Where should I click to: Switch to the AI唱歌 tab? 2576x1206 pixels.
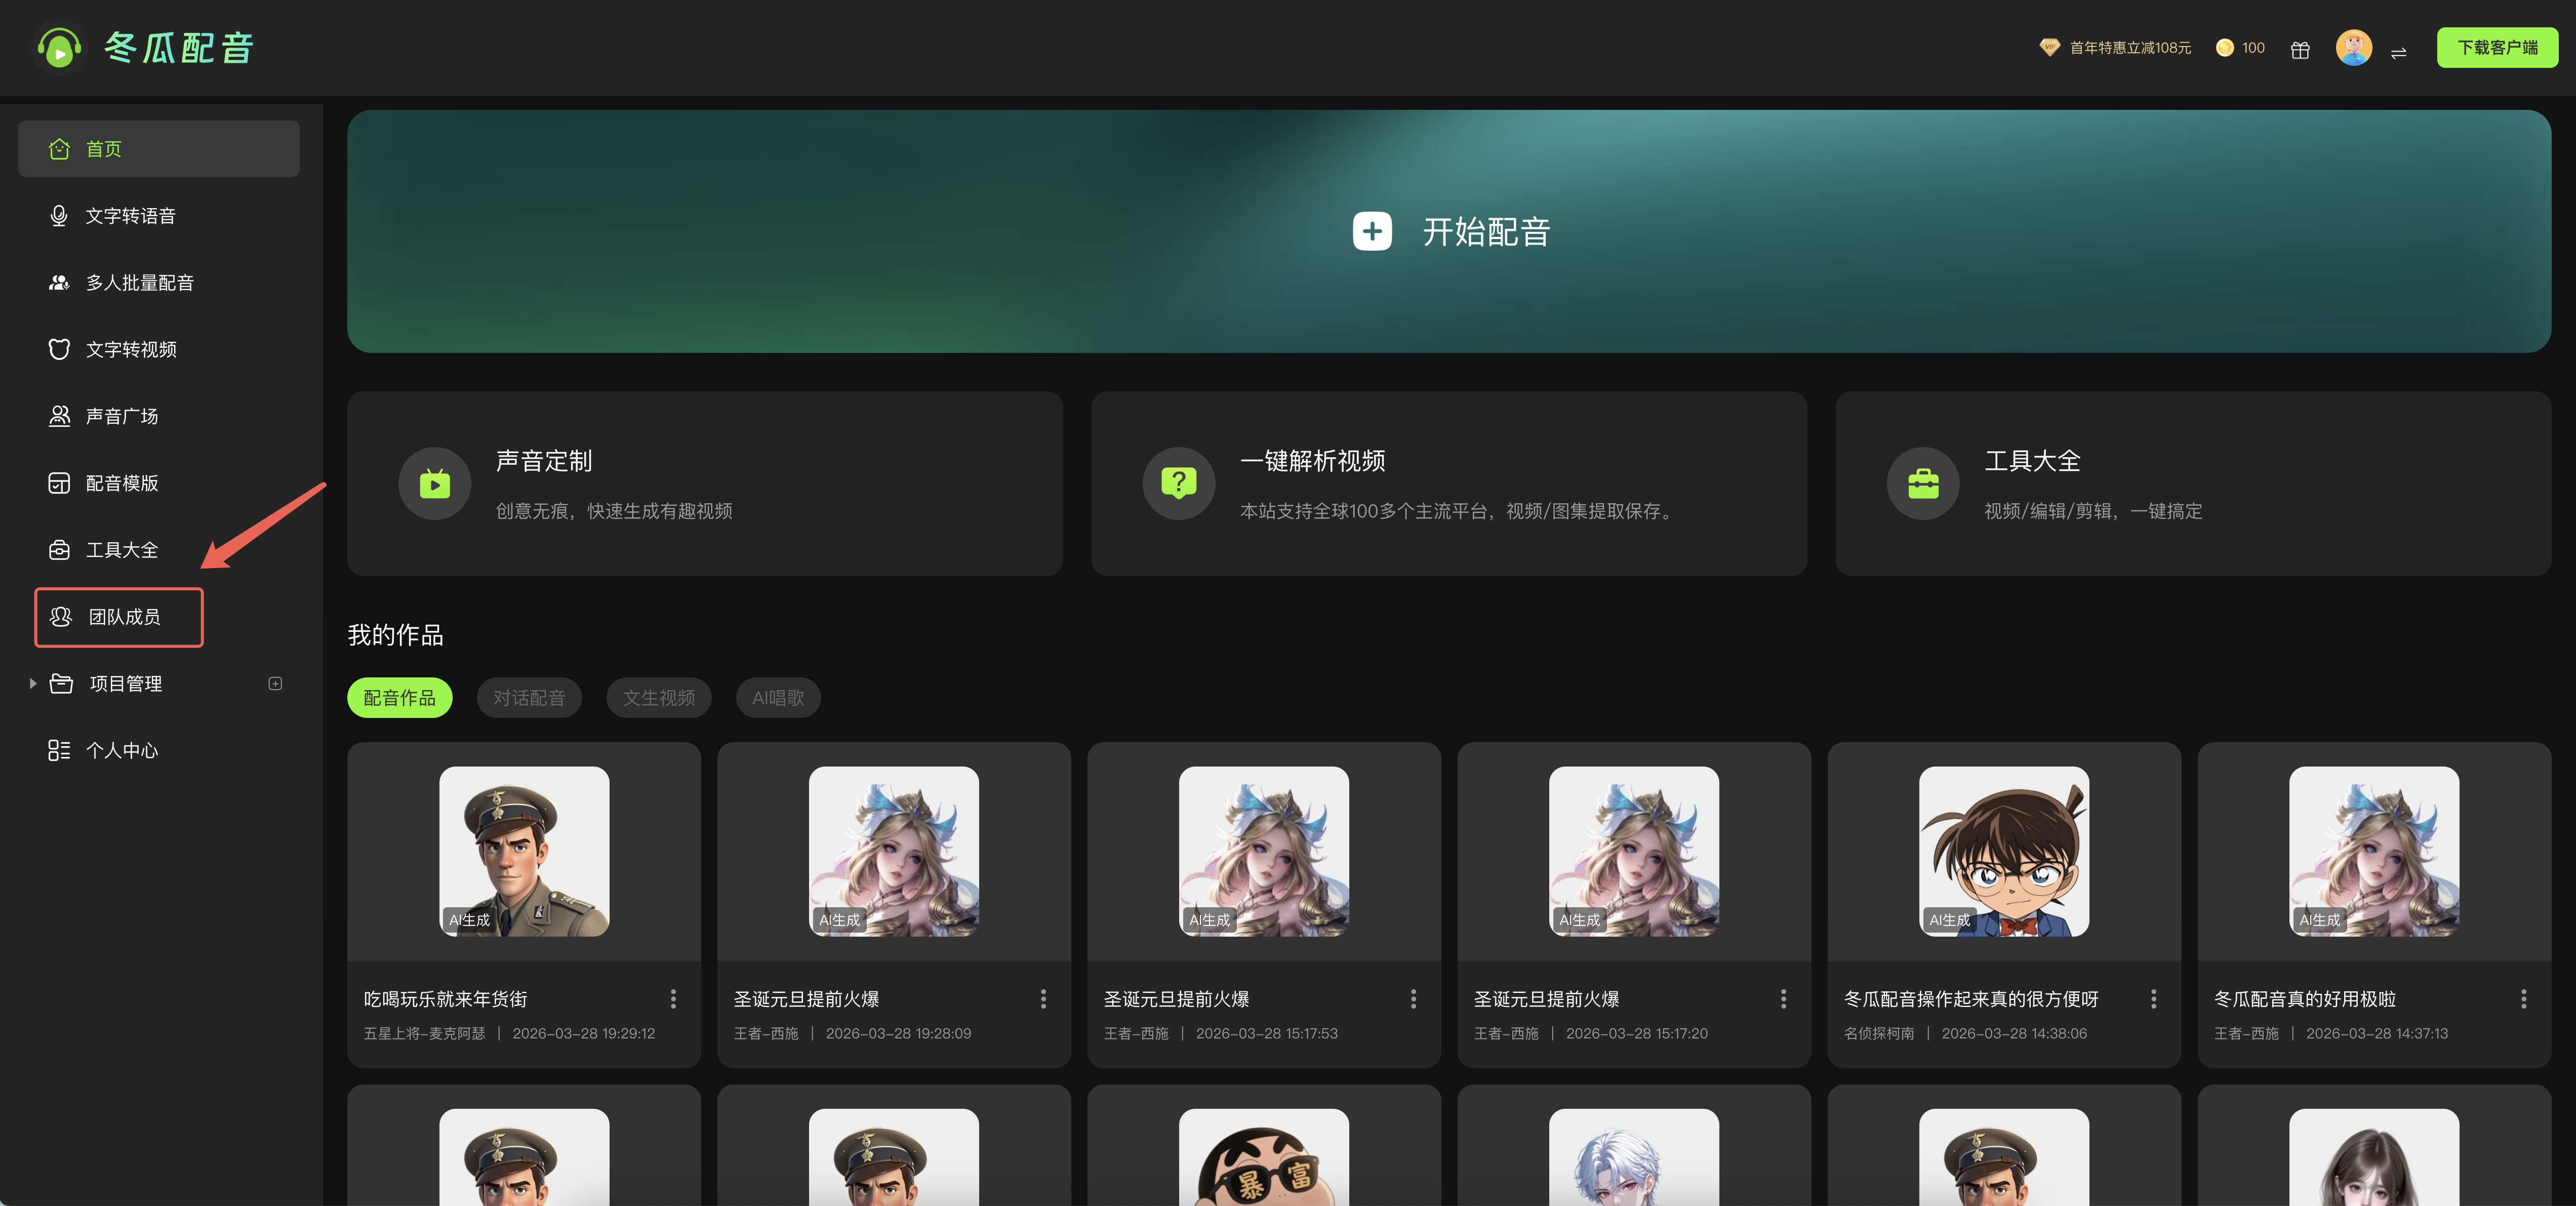click(x=778, y=698)
